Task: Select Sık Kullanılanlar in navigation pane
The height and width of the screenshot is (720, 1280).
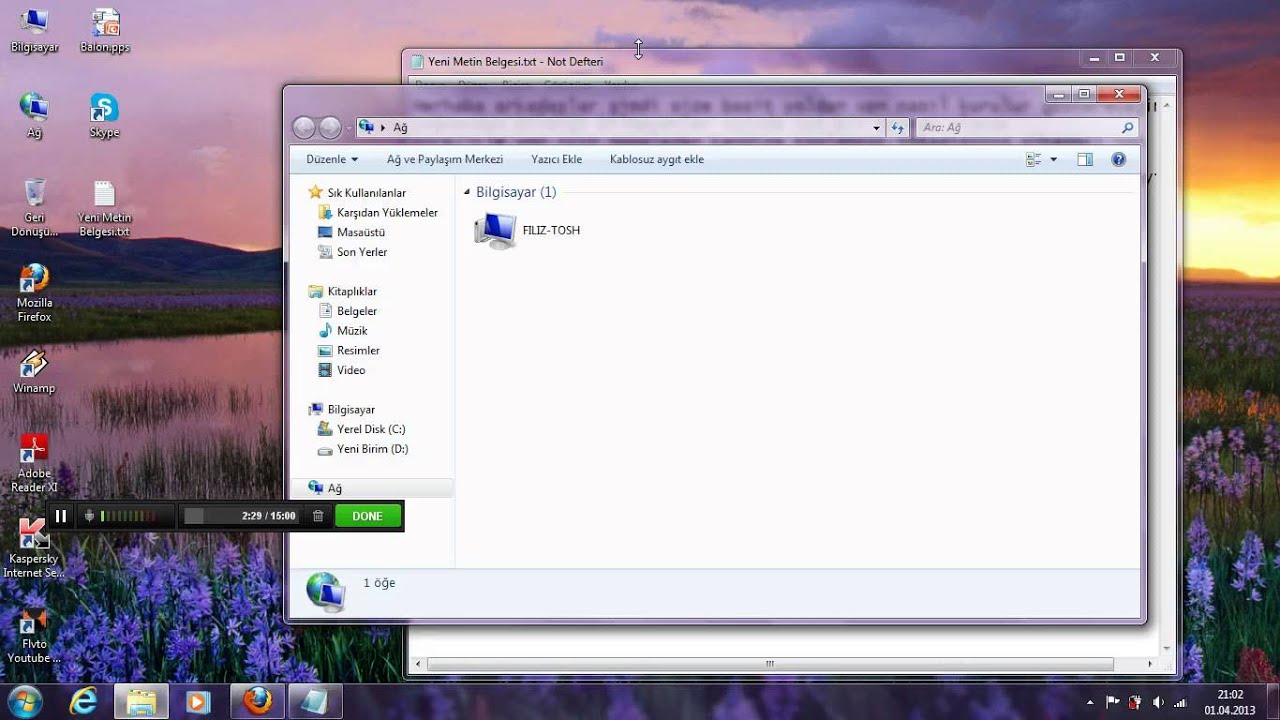Action: [366, 192]
